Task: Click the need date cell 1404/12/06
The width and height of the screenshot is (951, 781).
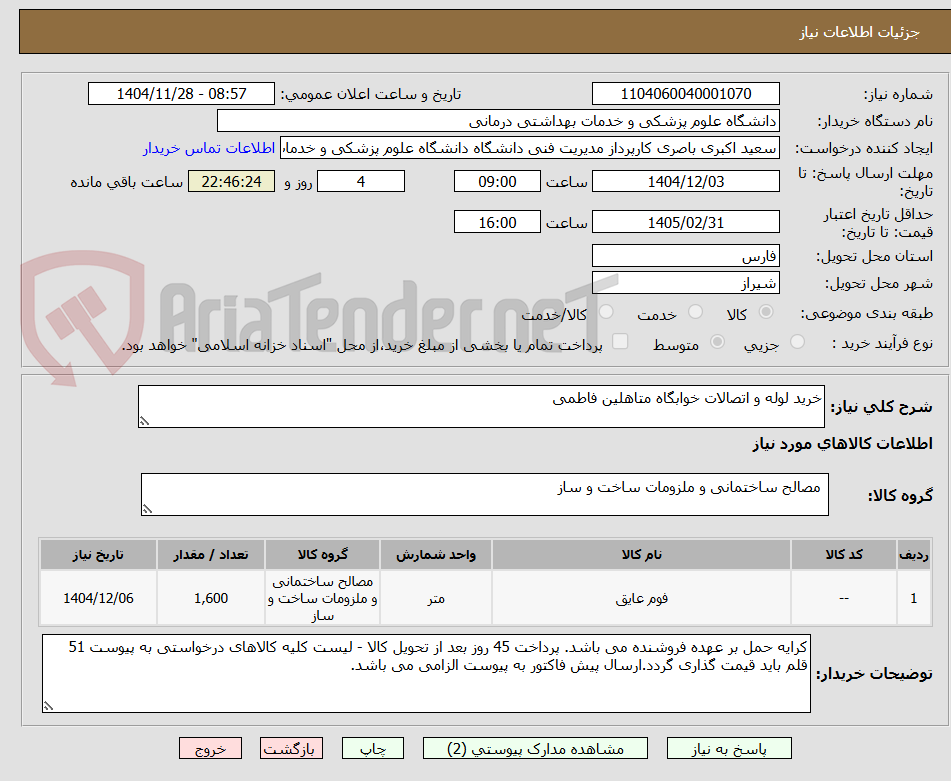Action: 98,598
